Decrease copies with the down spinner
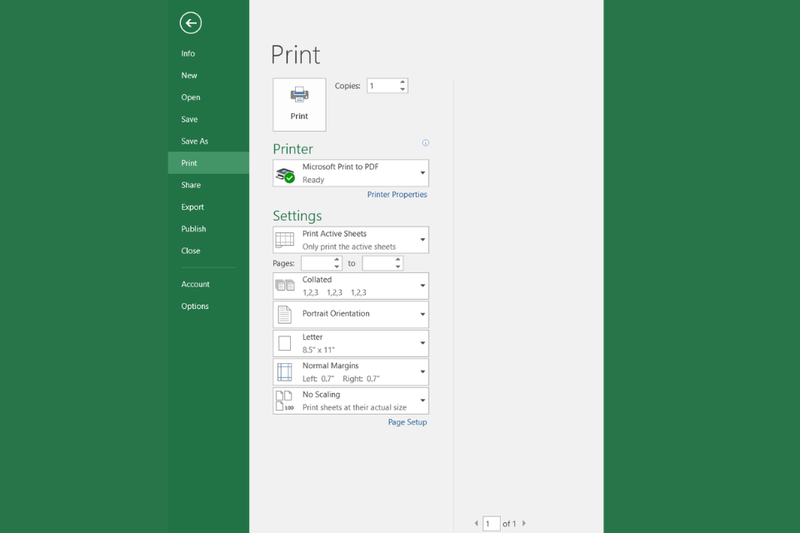This screenshot has height=533, width=800. click(x=402, y=90)
